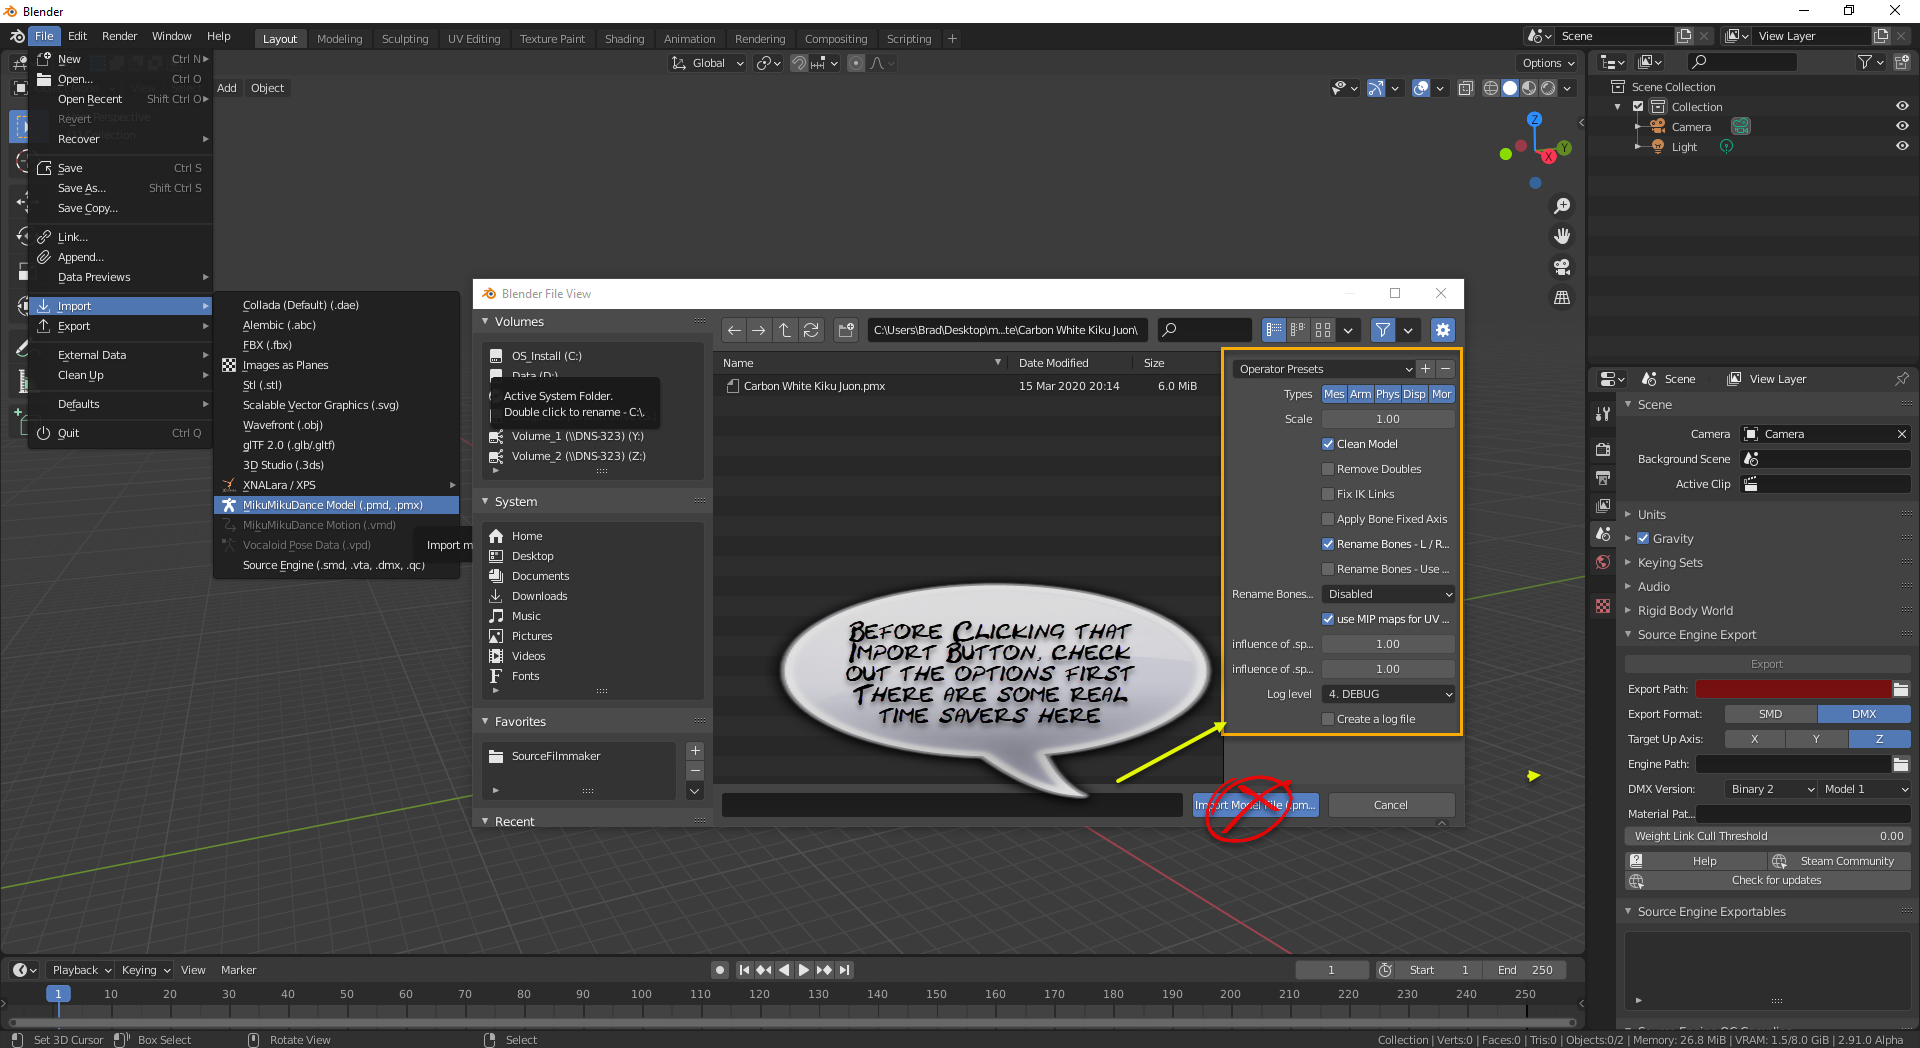Image resolution: width=1920 pixels, height=1048 pixels.
Task: Go up to the parent directory
Action: tap(785, 330)
